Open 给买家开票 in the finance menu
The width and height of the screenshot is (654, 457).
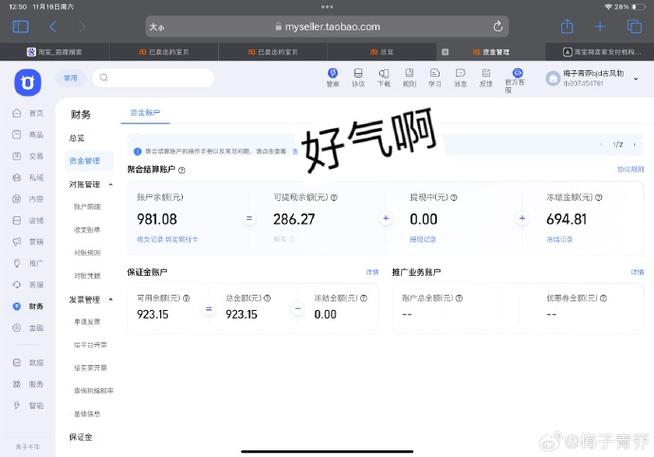91,368
